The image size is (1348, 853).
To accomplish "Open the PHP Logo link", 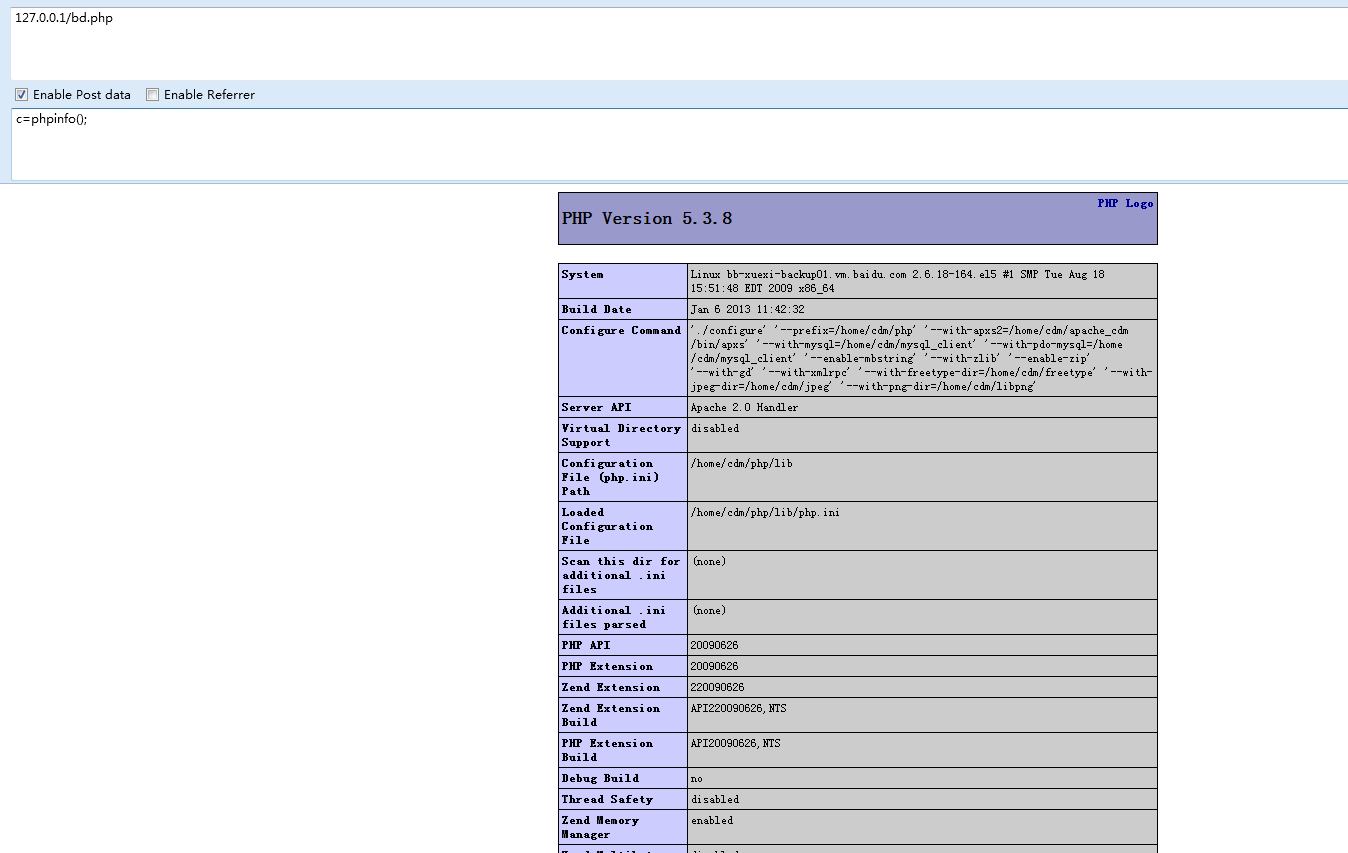I will click(x=1125, y=203).
